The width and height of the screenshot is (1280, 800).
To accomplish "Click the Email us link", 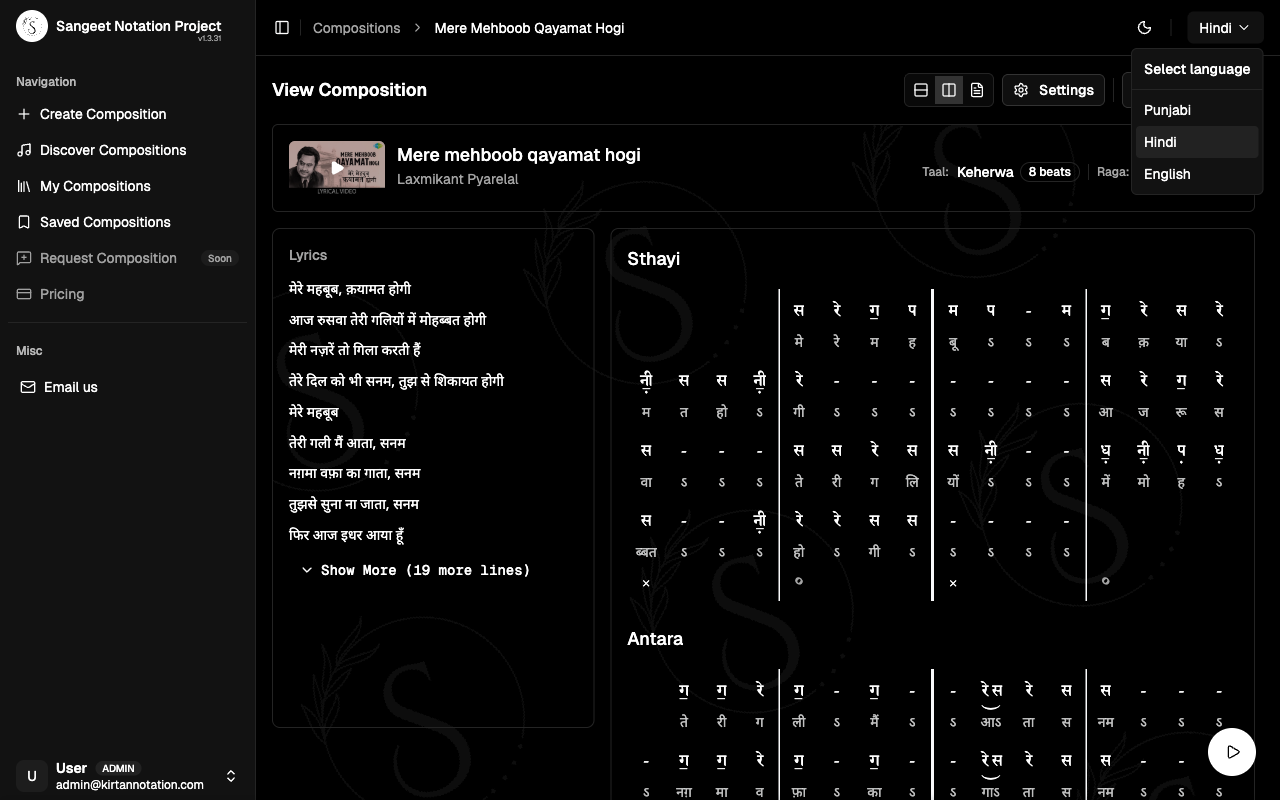I will pos(70,387).
